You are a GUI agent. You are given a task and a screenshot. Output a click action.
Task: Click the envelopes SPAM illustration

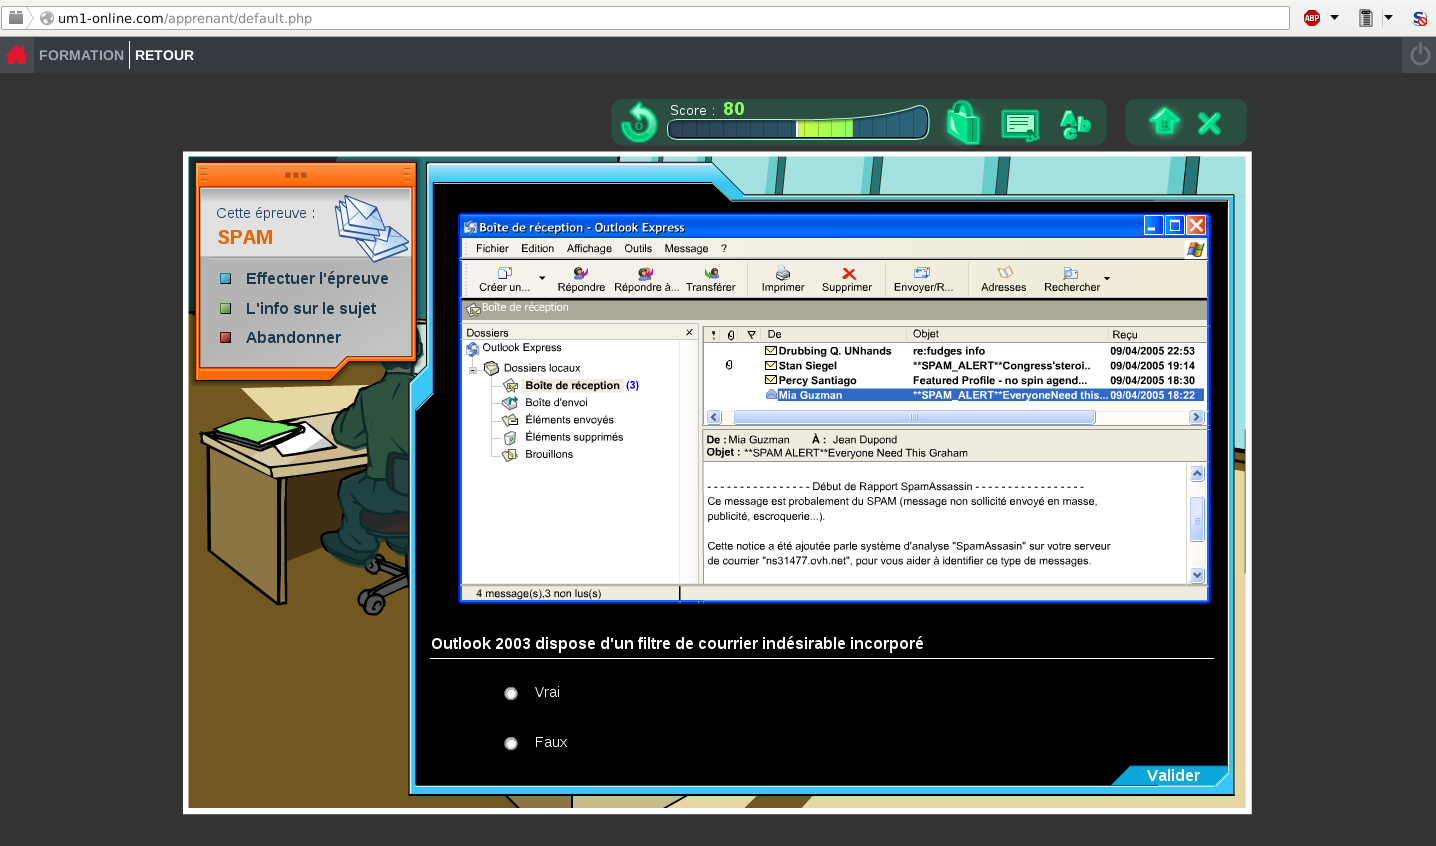[370, 227]
